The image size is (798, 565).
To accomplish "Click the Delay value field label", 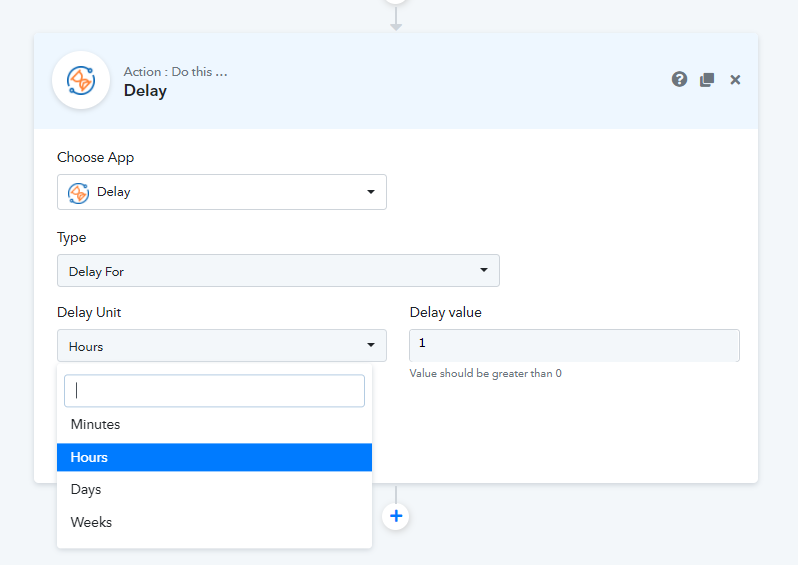I will click(445, 312).
